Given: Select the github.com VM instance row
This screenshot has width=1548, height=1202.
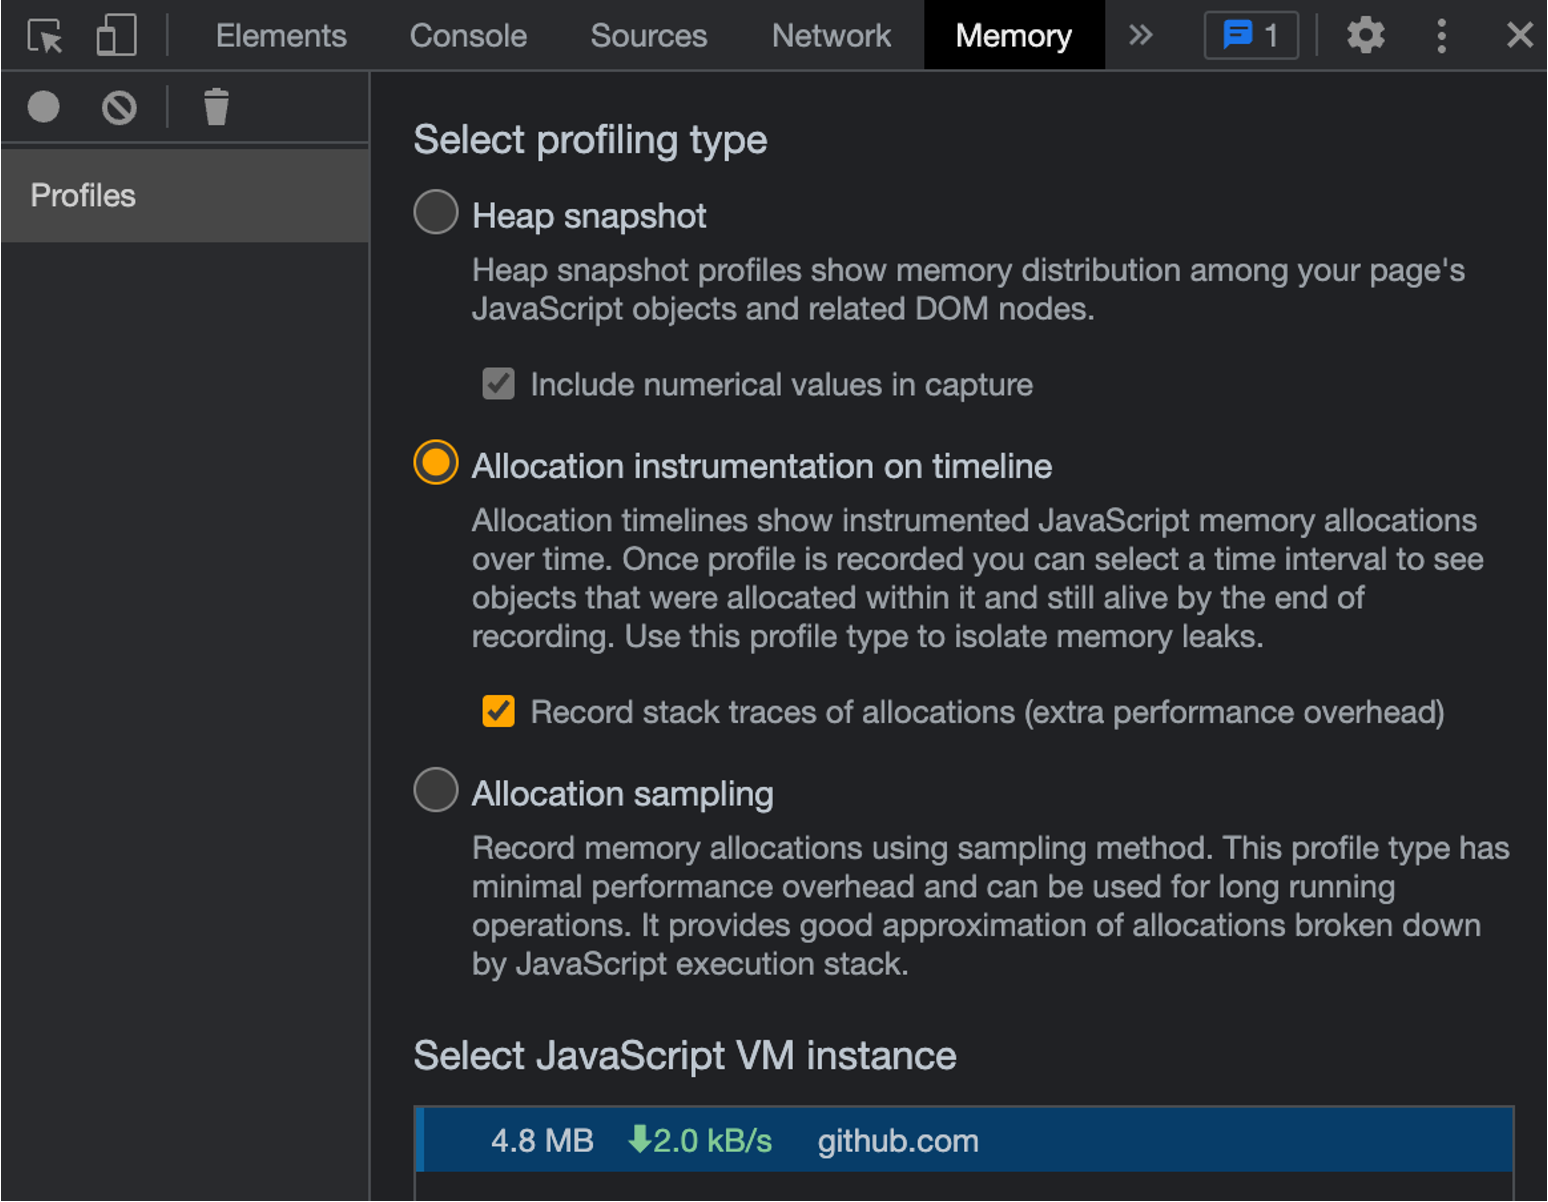Looking at the screenshot, I should click(964, 1140).
